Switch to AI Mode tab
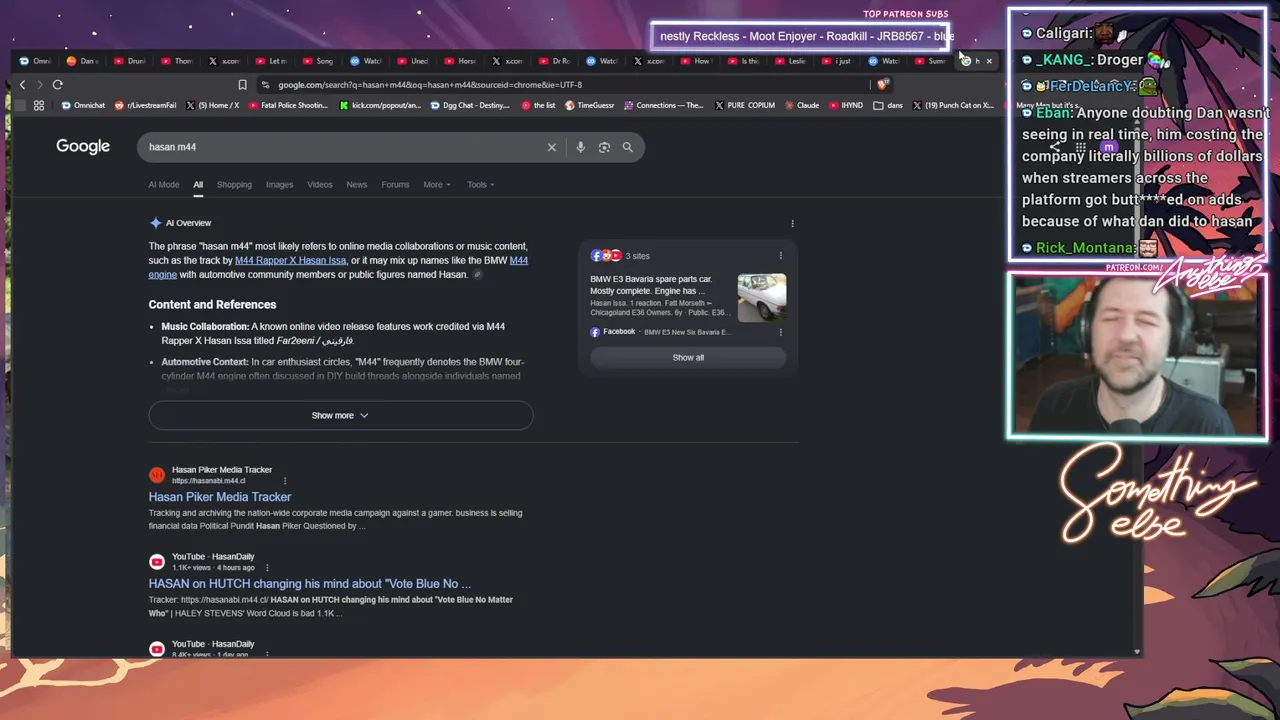Screen dimensions: 1280x720 point(164,185)
